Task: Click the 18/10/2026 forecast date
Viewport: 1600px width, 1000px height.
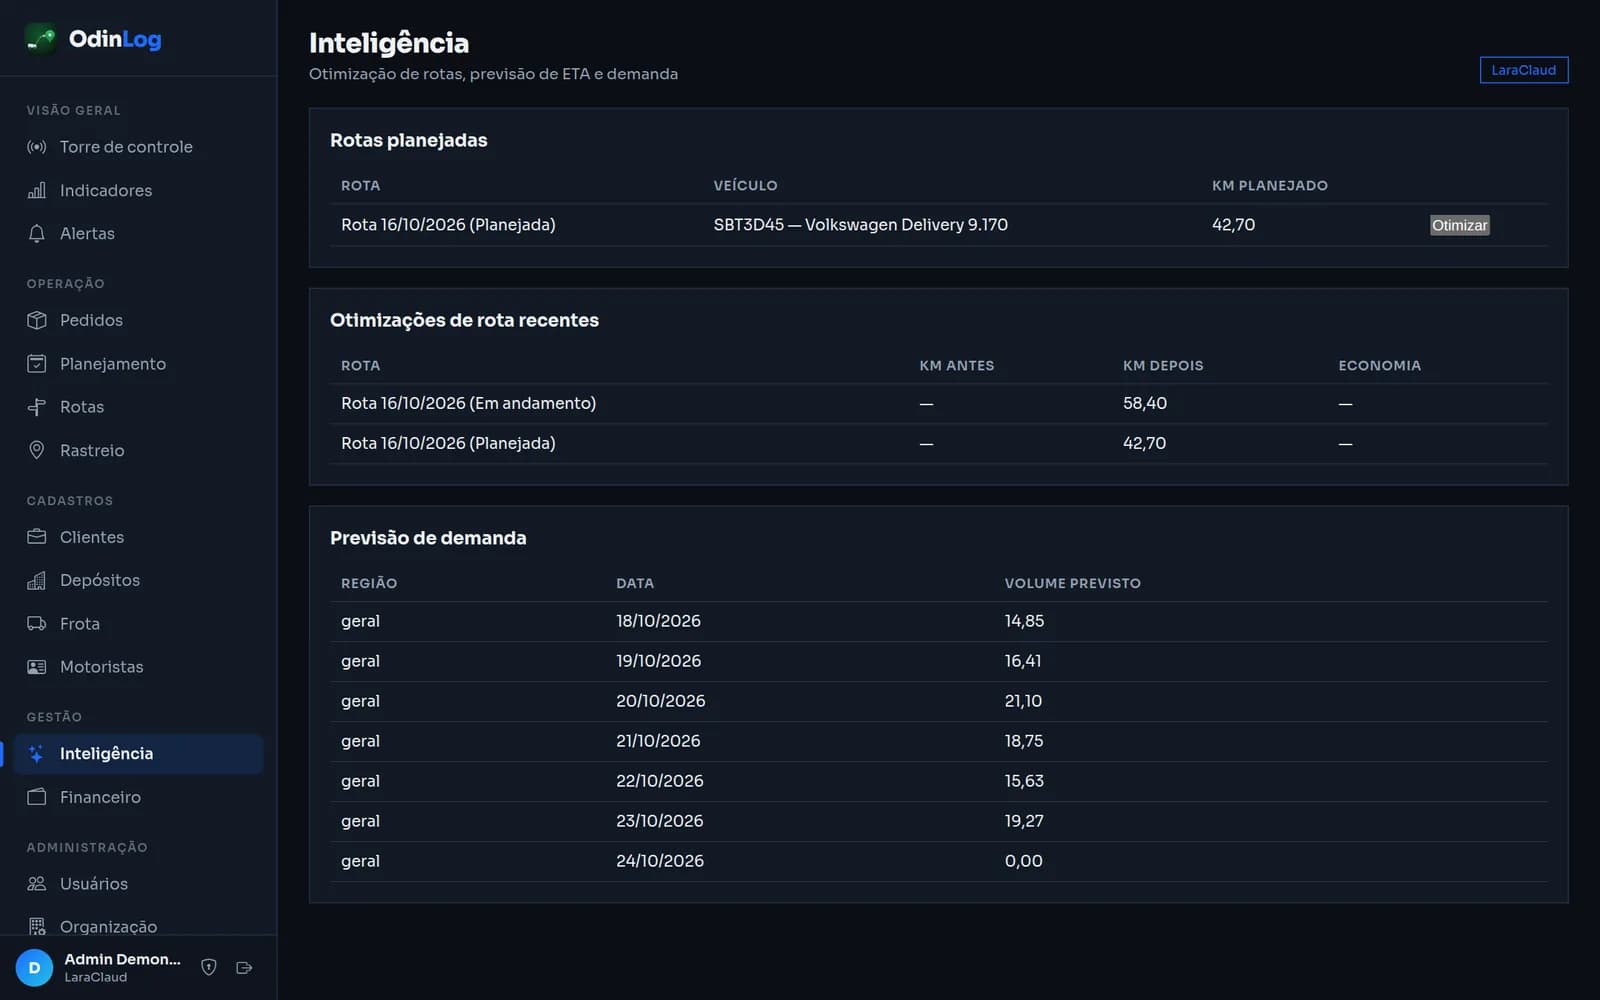Action: tap(658, 621)
